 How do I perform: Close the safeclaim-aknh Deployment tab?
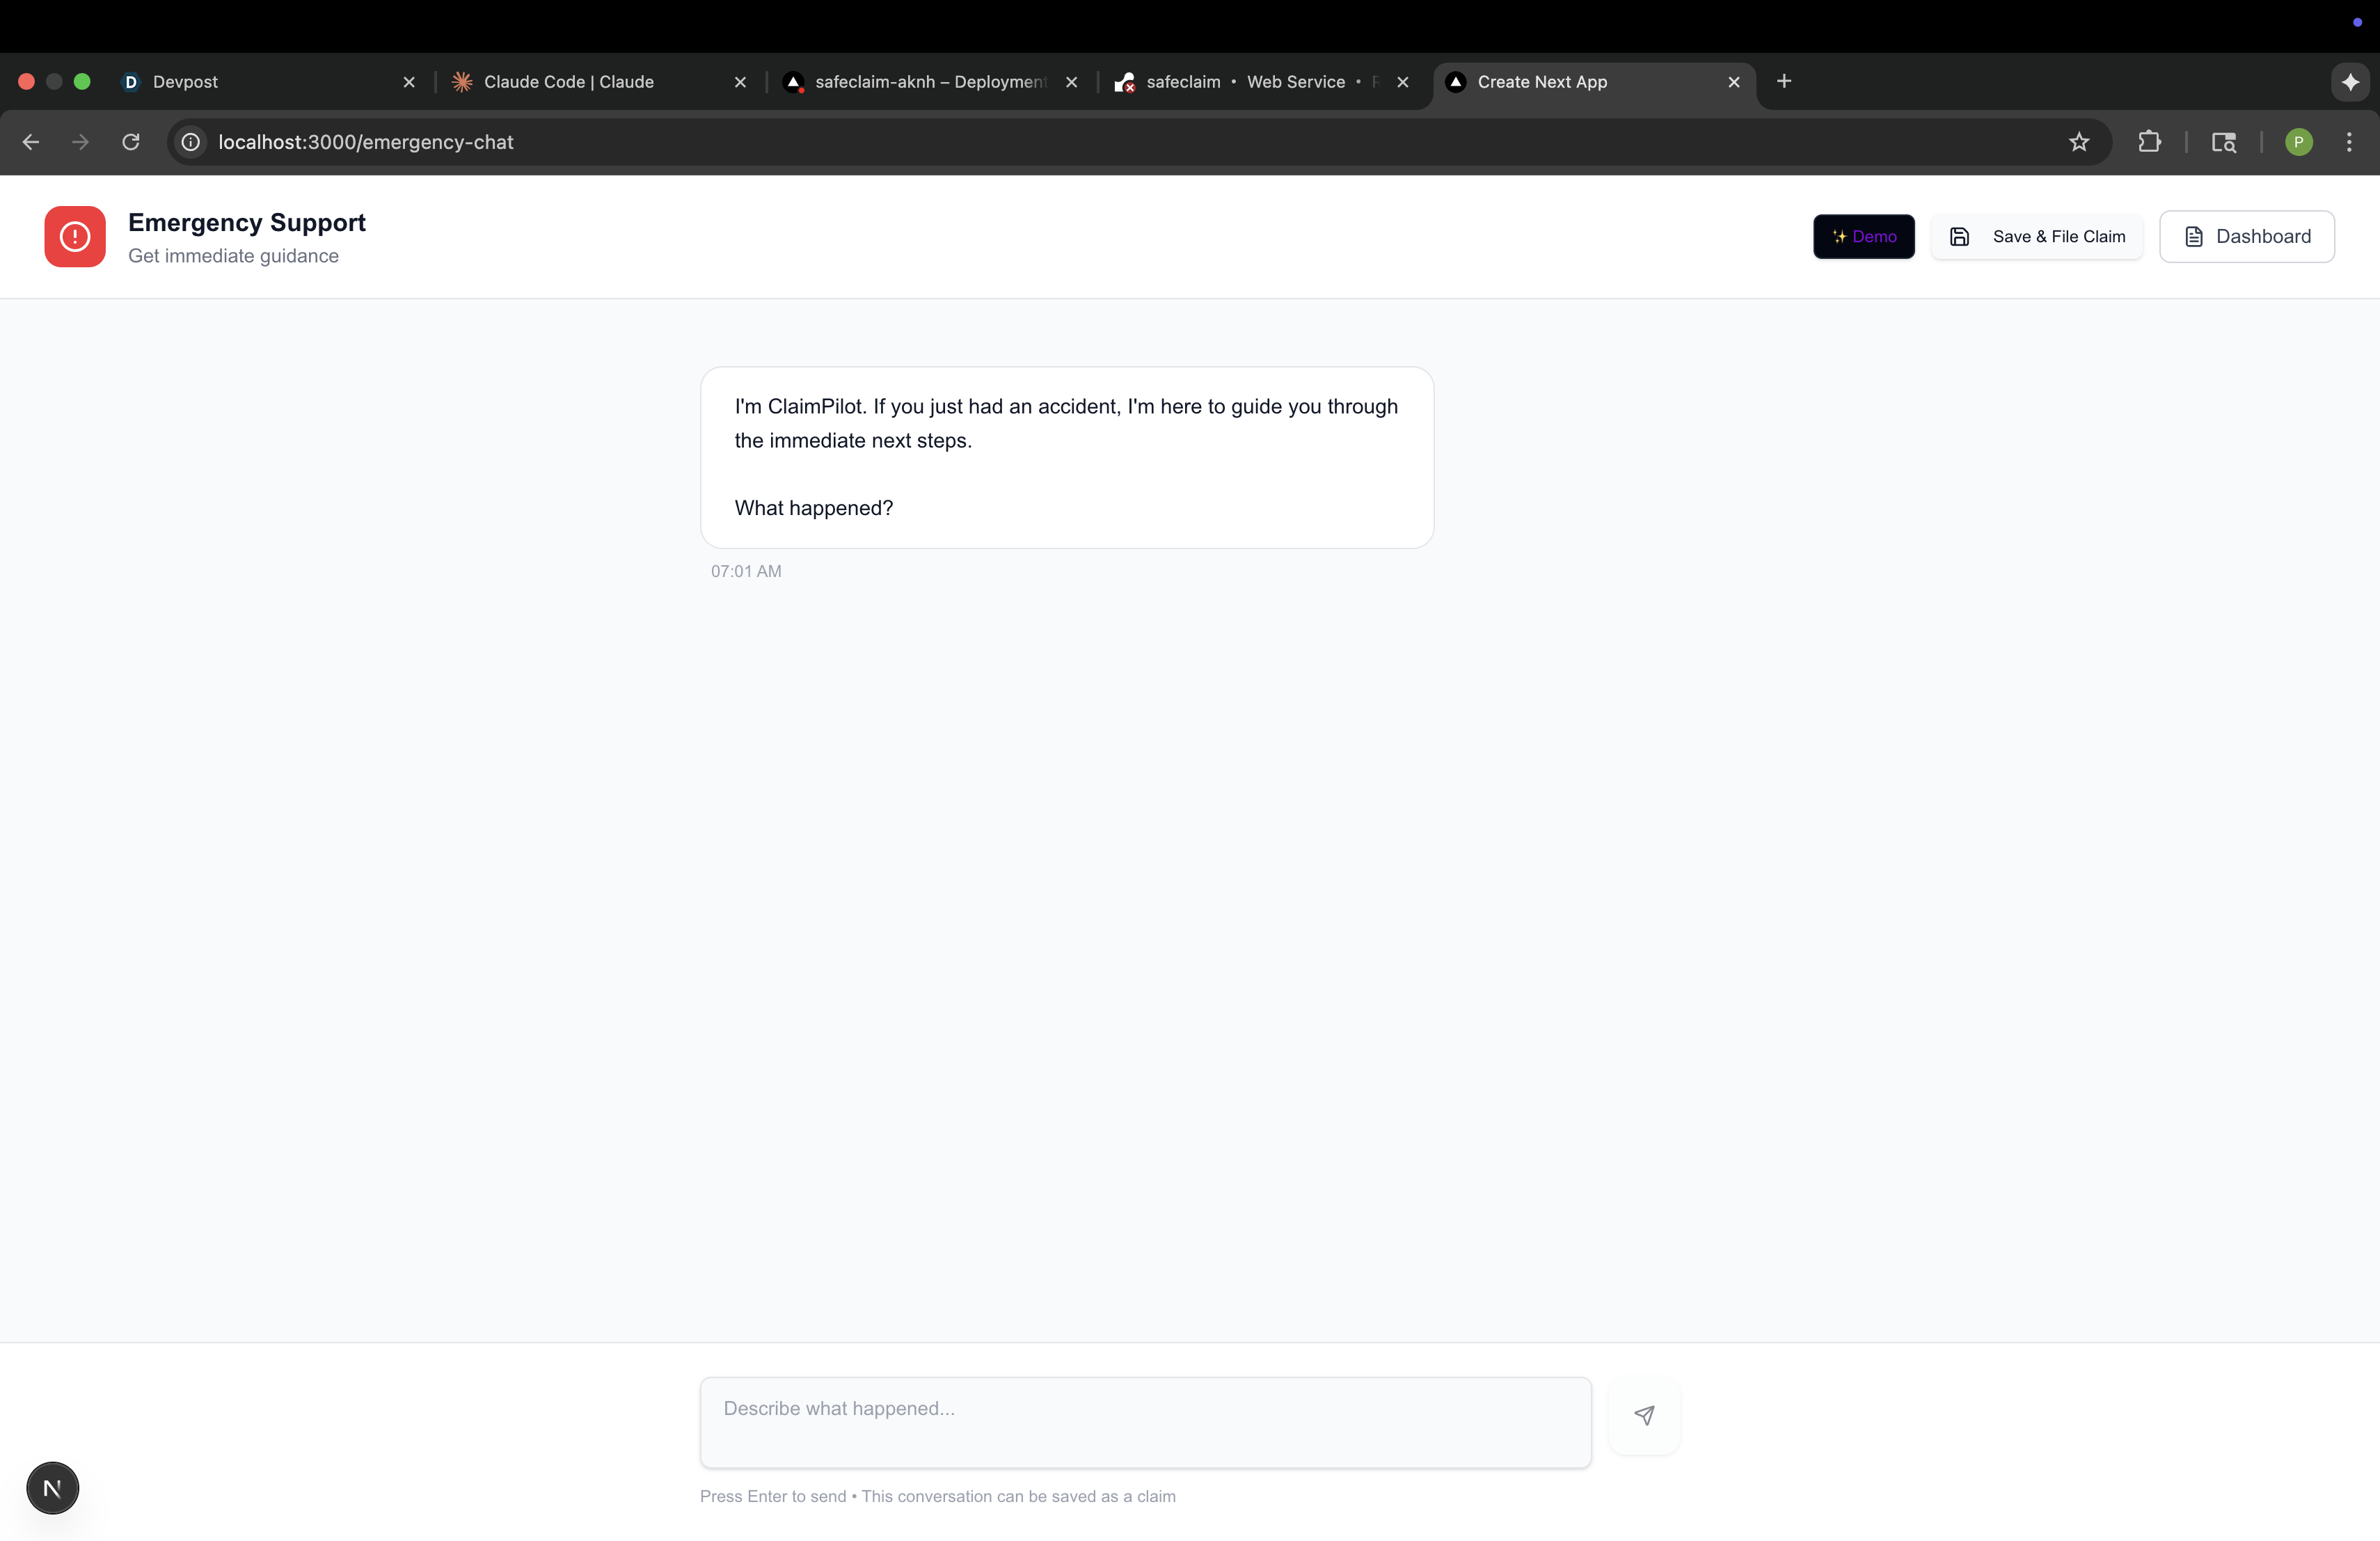[1071, 82]
